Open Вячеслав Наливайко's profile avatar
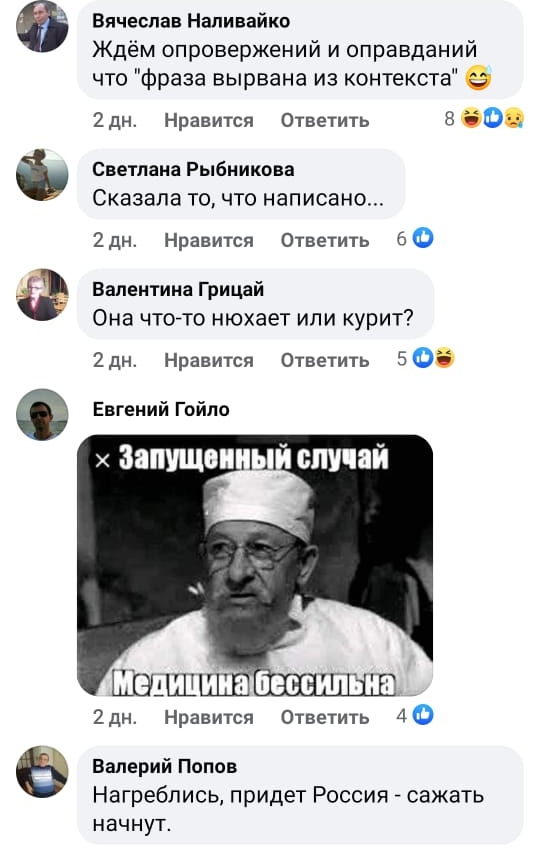Image resolution: width=540 pixels, height=850 pixels. point(42,27)
